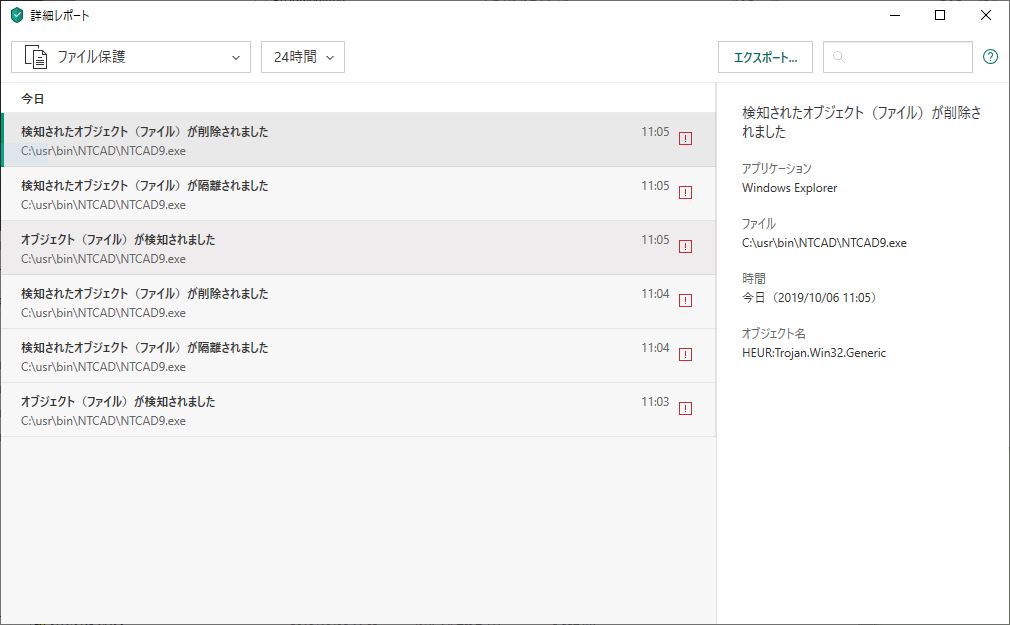This screenshot has width=1010, height=625.
Task: Select the 11:04 隔離されました event row
Action: tap(358, 356)
